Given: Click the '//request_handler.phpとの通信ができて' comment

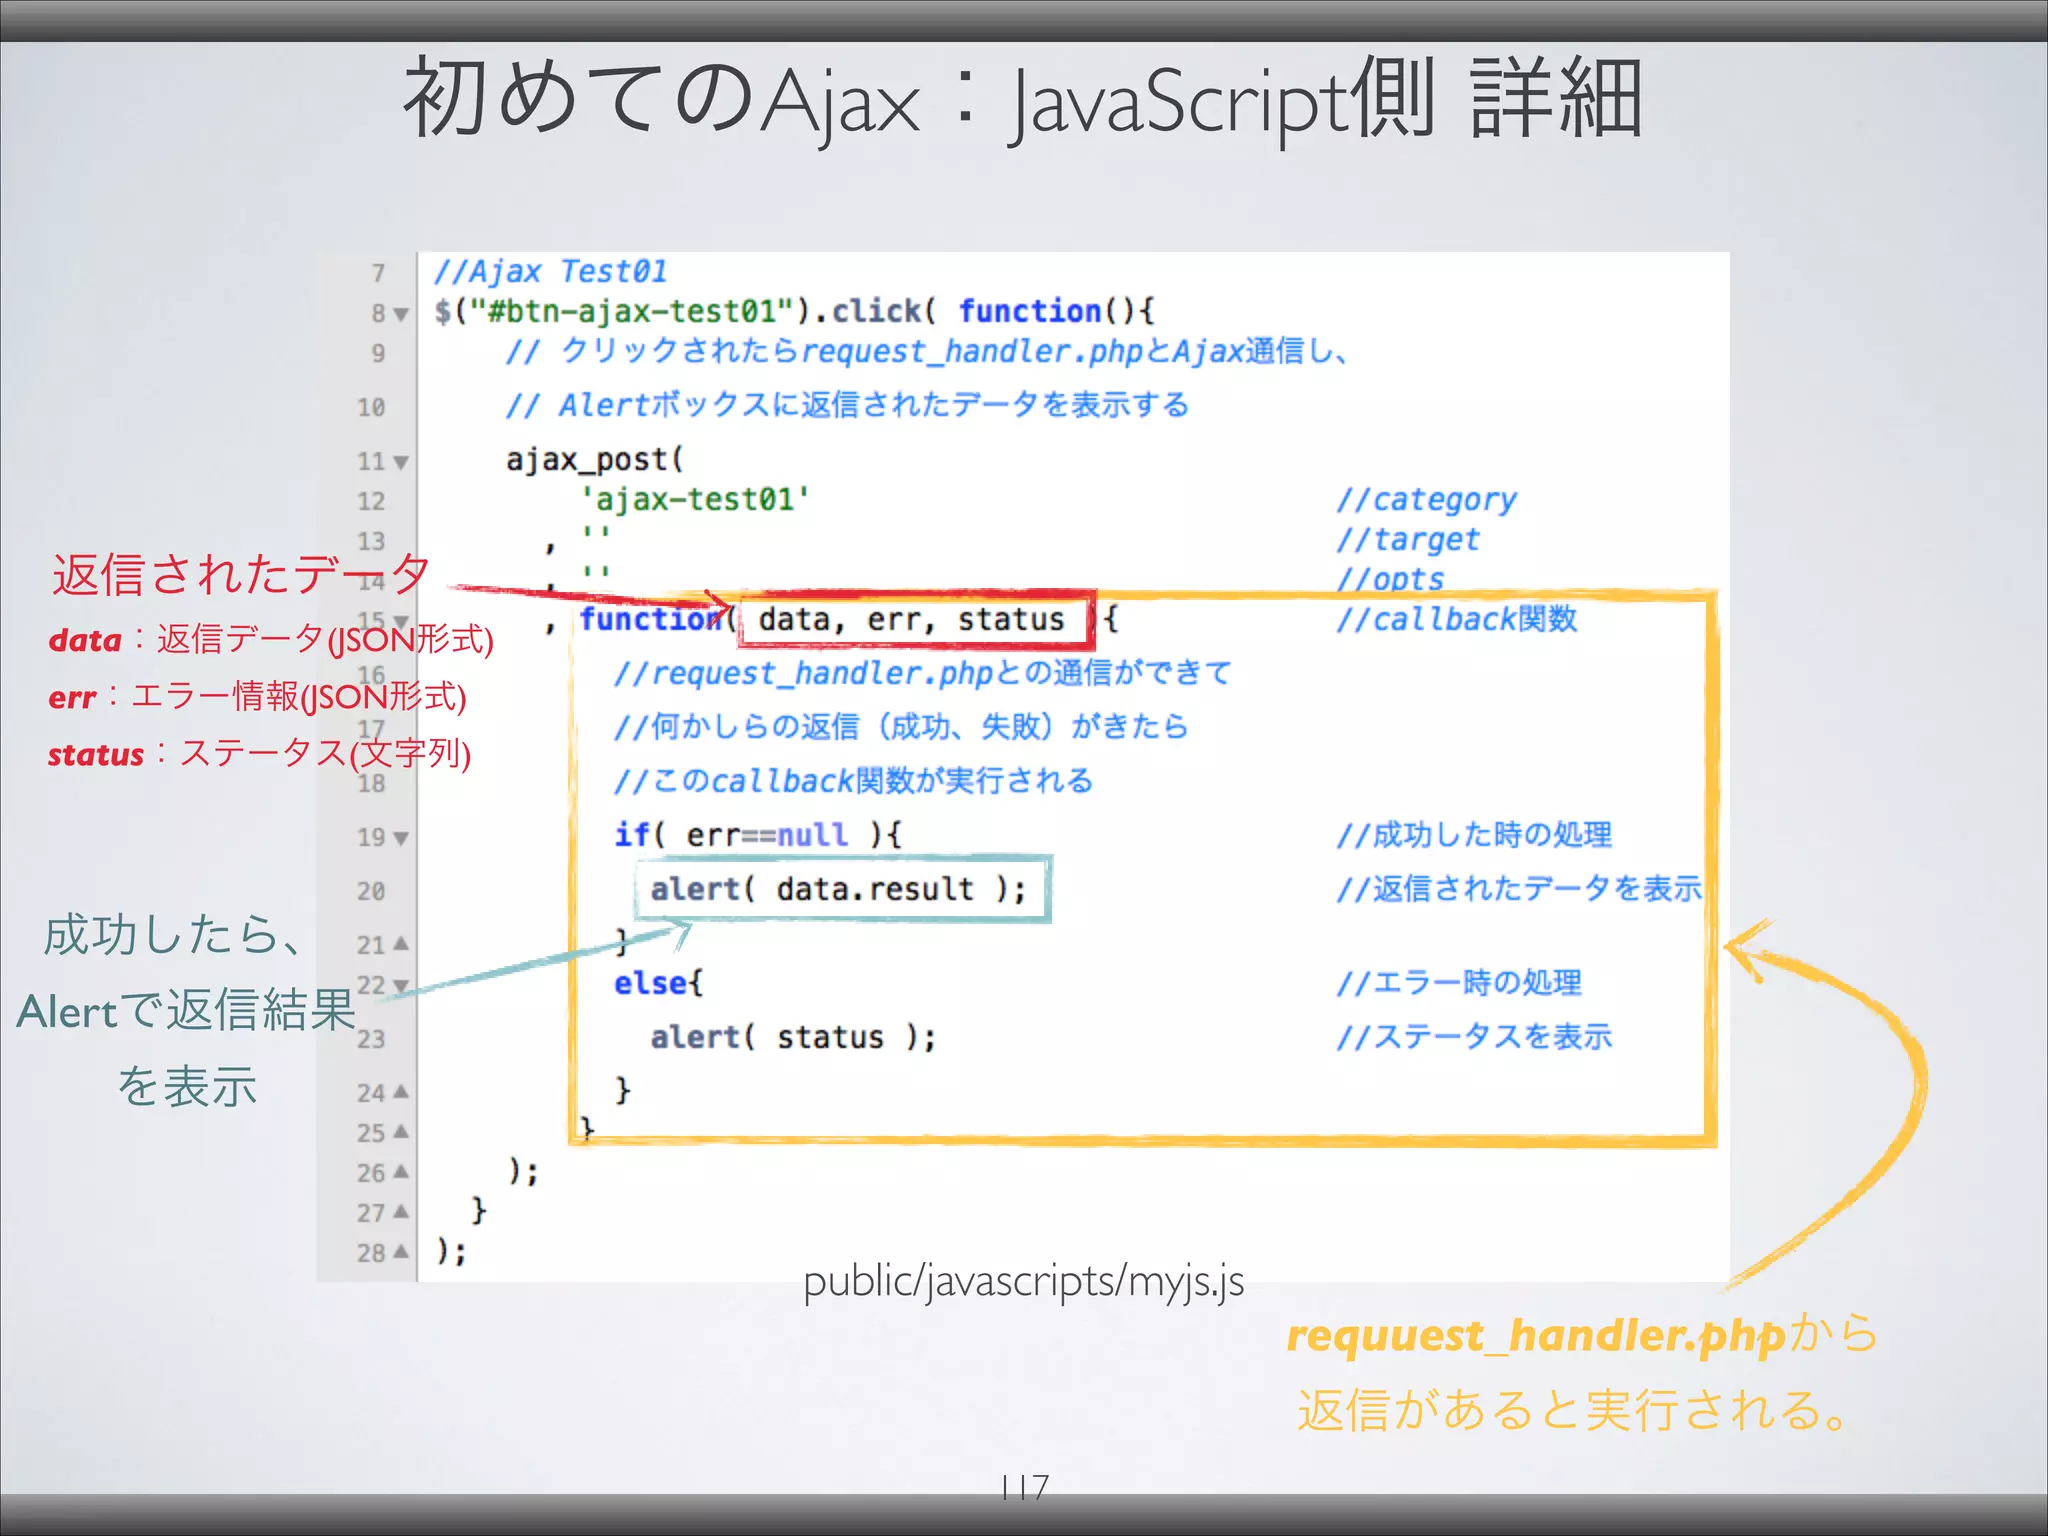Looking at the screenshot, I should [x=922, y=673].
